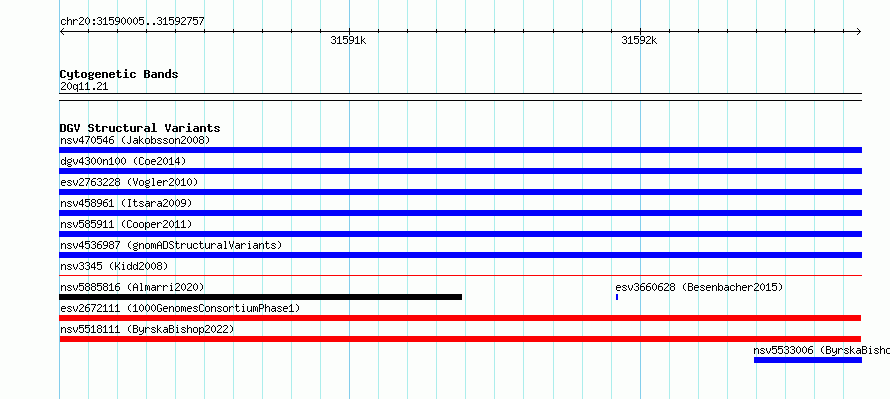Viewport: 890px width, 399px height.
Task: Select the Cytogenetic Bands track heading
Action: point(119,74)
